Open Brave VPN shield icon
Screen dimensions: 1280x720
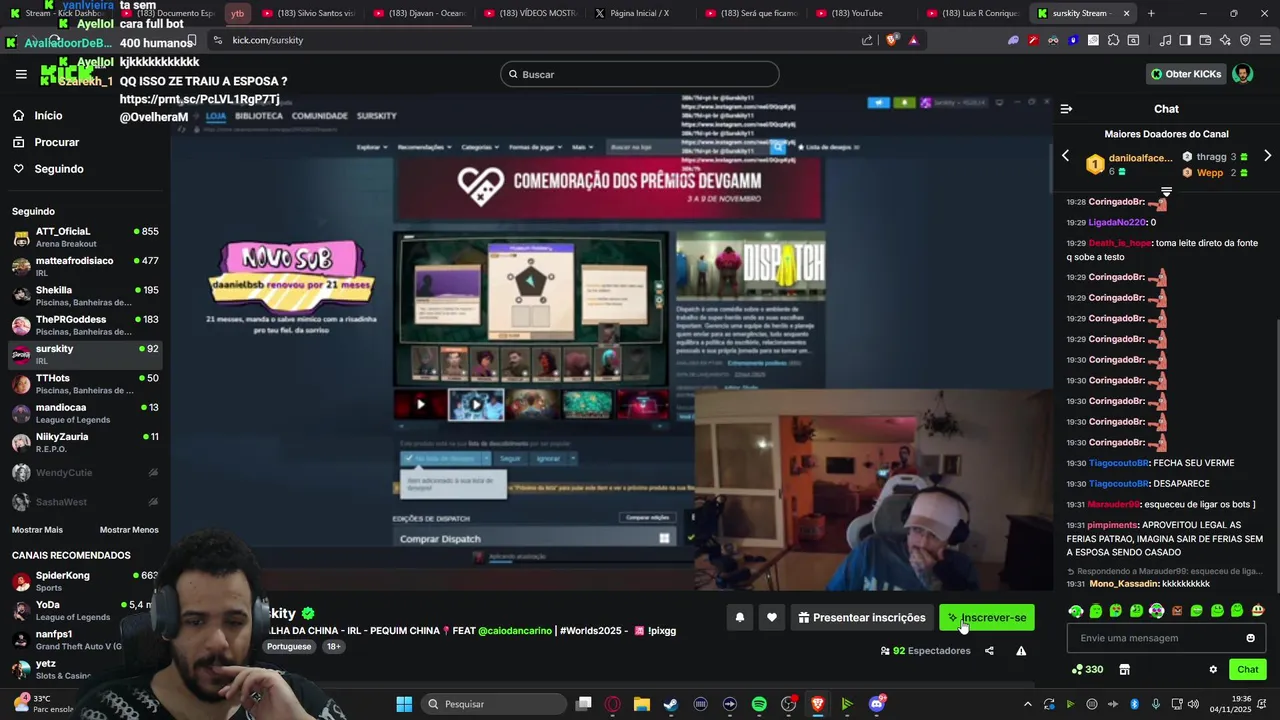1245,40
